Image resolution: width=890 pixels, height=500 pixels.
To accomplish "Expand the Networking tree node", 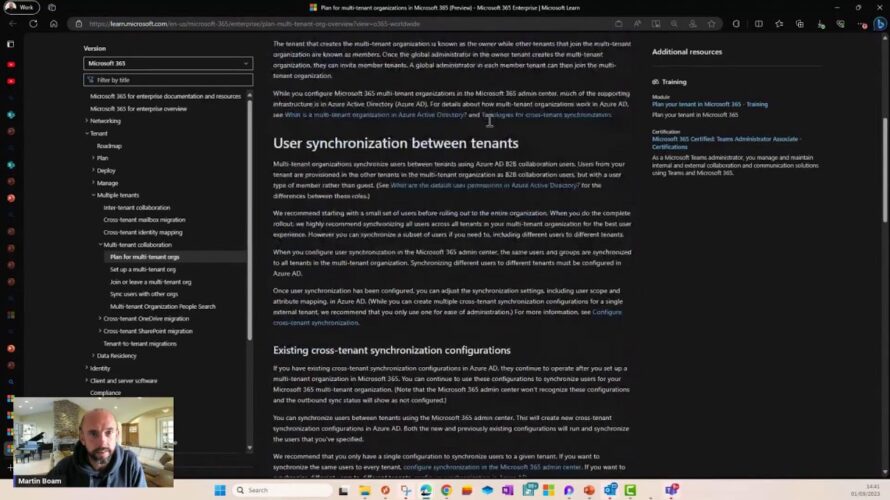I will (x=87, y=121).
